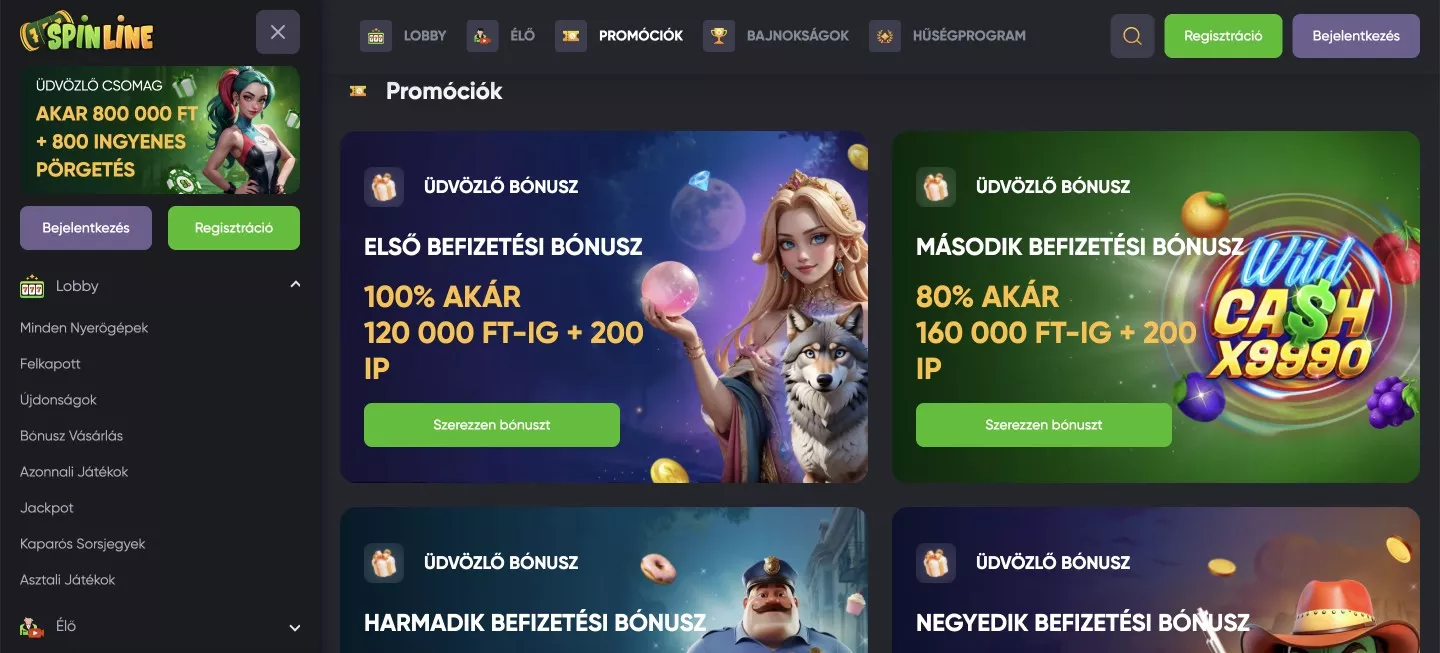Open Bónusz Vásárlás in the sidebar
The width and height of the screenshot is (1440, 653).
(x=72, y=436)
